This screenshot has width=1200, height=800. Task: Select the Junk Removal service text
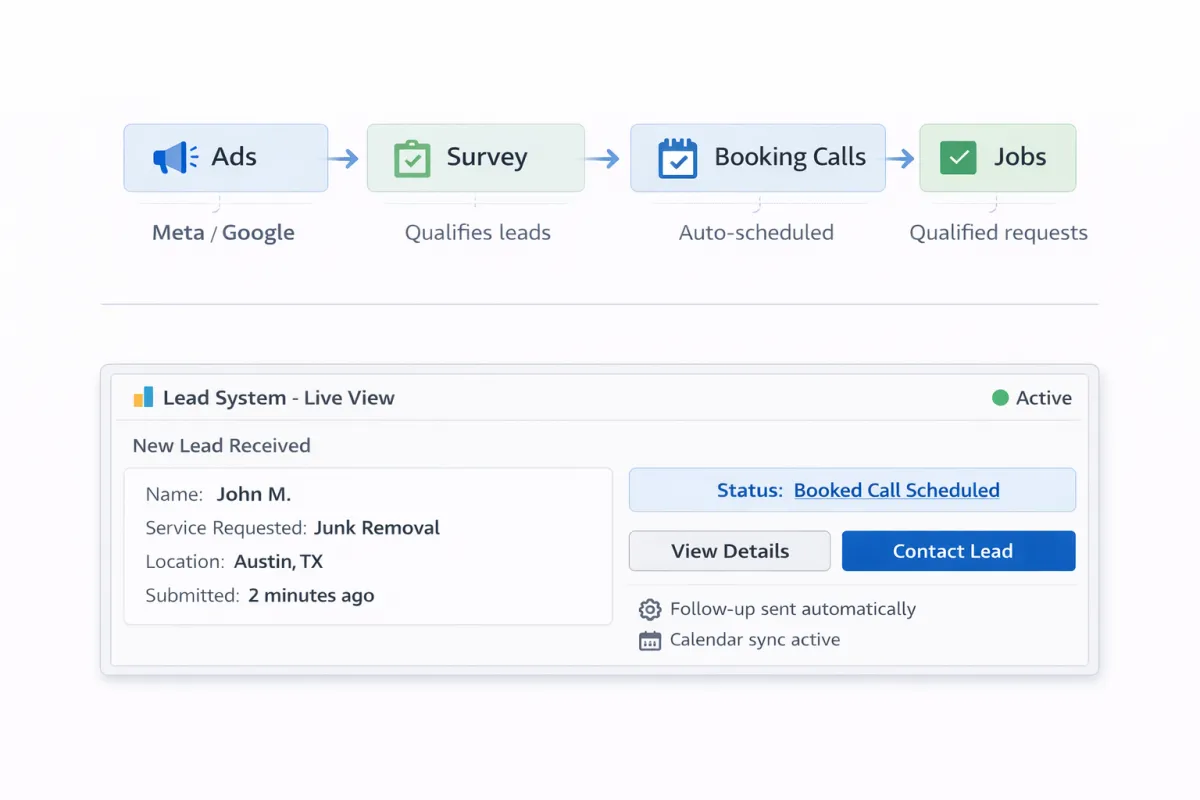click(x=376, y=528)
